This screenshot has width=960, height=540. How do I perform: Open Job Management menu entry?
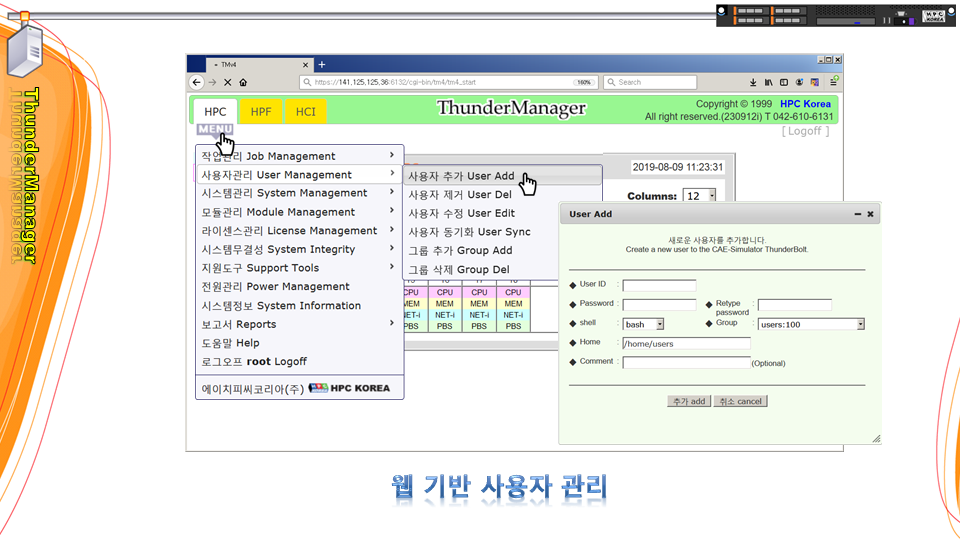(x=299, y=156)
